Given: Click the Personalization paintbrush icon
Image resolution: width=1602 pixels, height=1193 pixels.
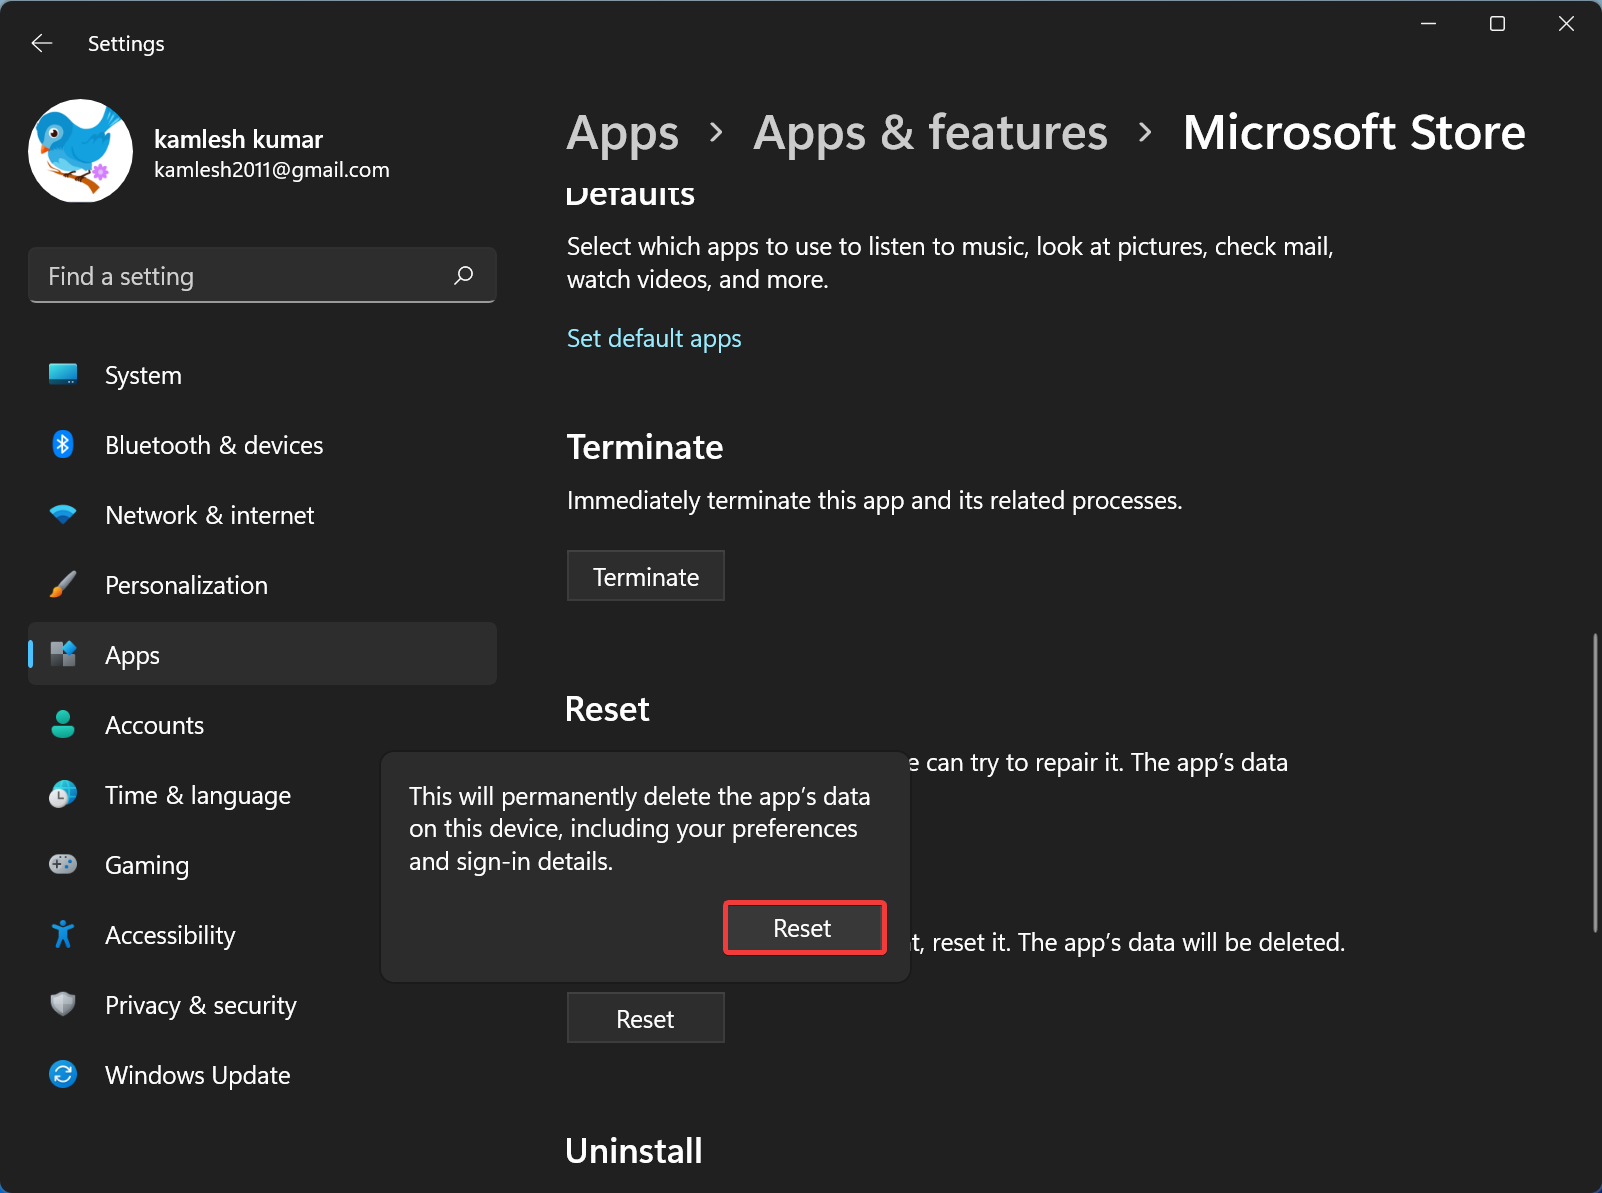Looking at the screenshot, I should 63,585.
